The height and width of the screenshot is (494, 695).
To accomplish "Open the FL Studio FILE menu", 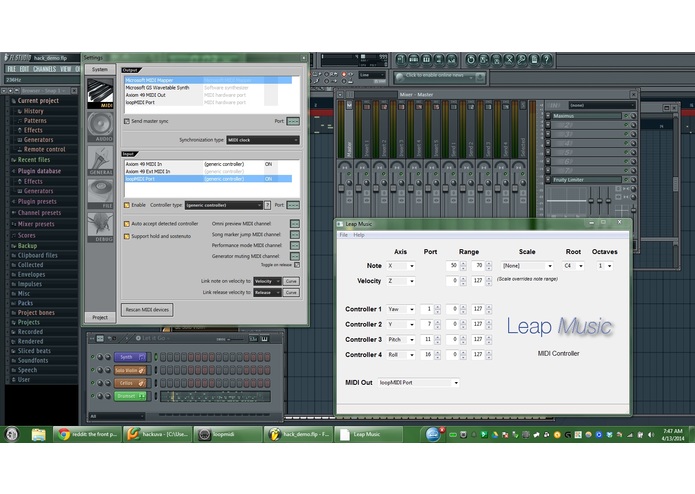I will click(x=12, y=69).
